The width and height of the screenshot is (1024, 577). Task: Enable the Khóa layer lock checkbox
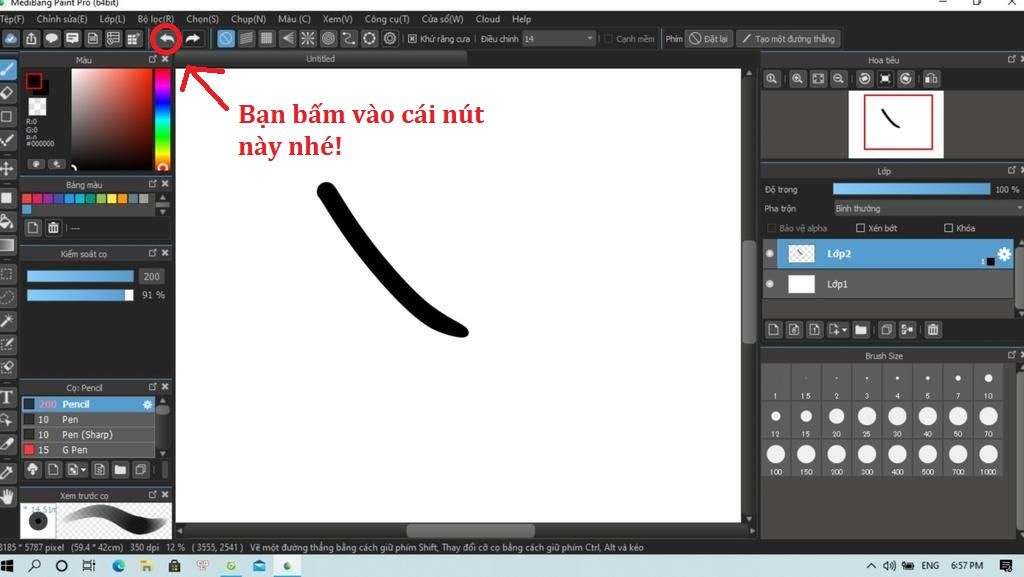(948, 228)
